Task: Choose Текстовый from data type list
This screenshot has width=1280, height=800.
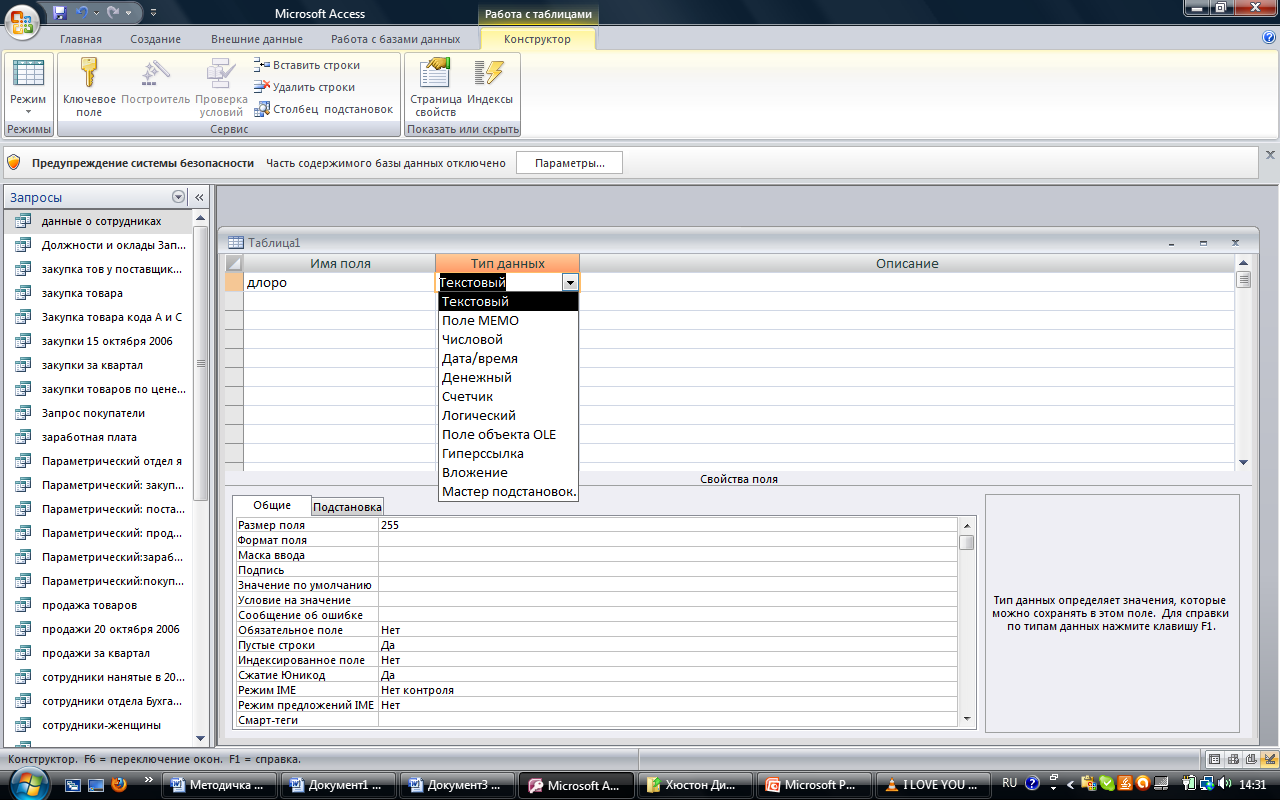Action: click(x=509, y=302)
